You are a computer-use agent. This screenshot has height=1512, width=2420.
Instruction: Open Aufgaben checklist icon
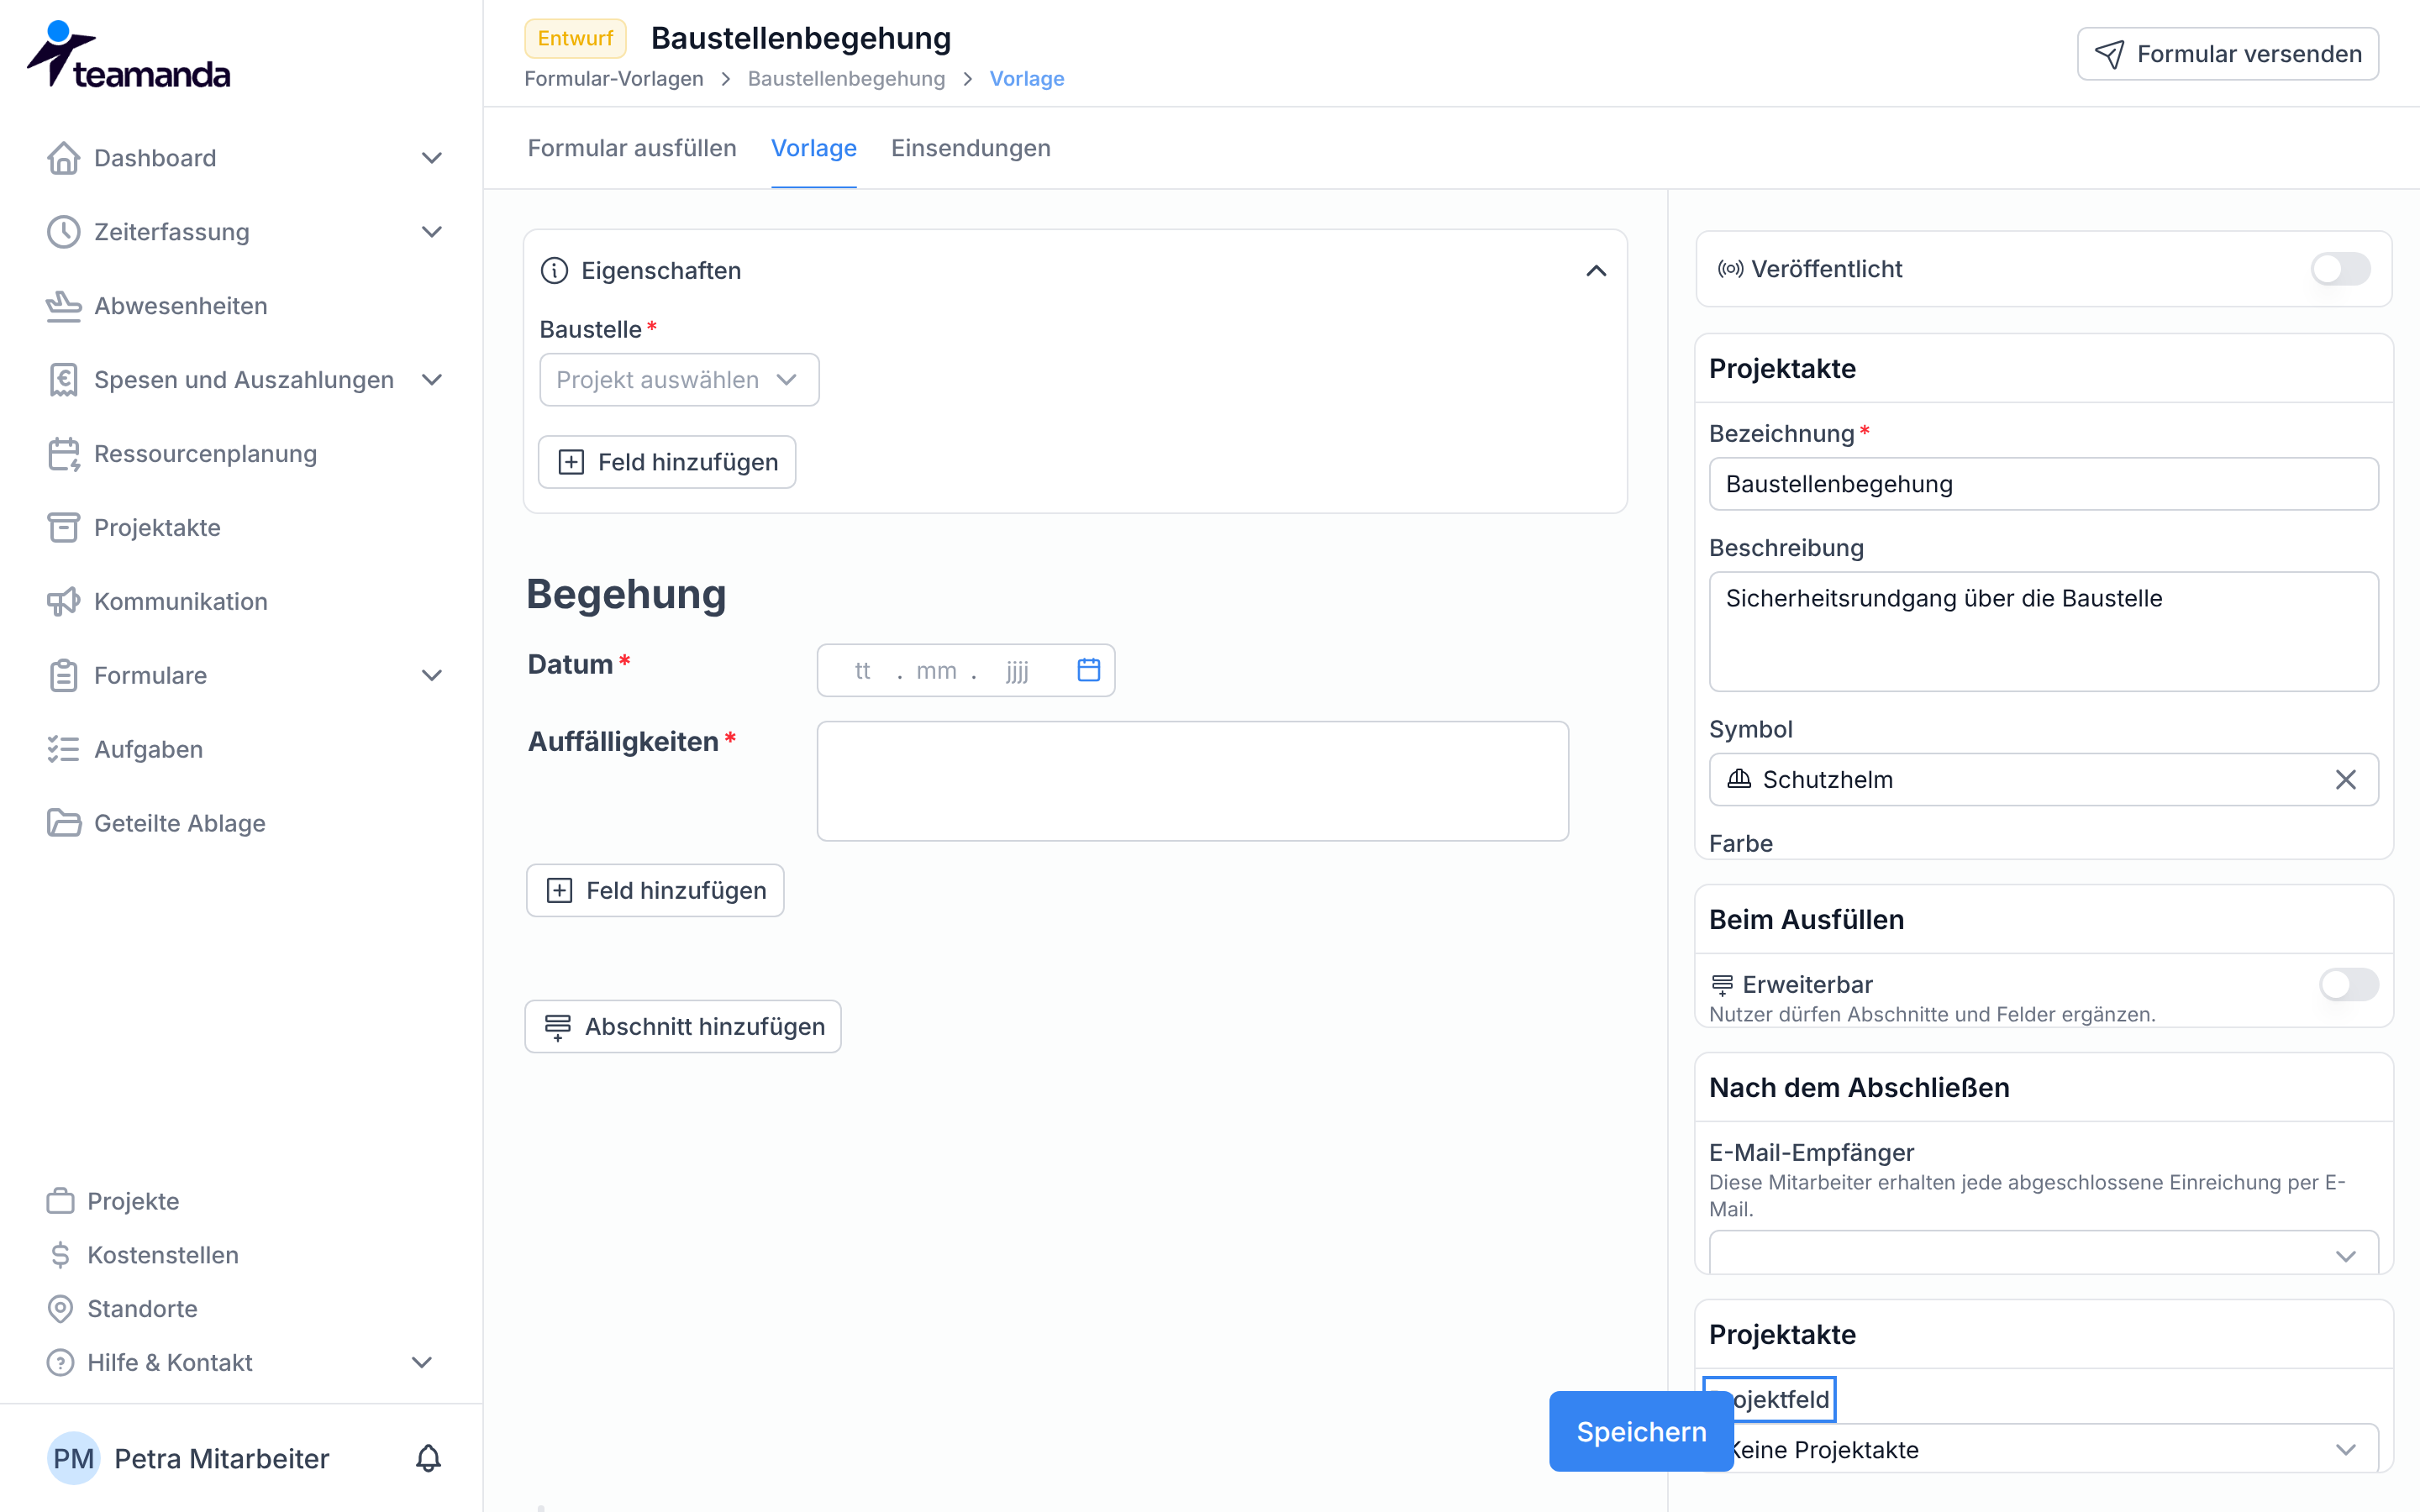tap(63, 750)
